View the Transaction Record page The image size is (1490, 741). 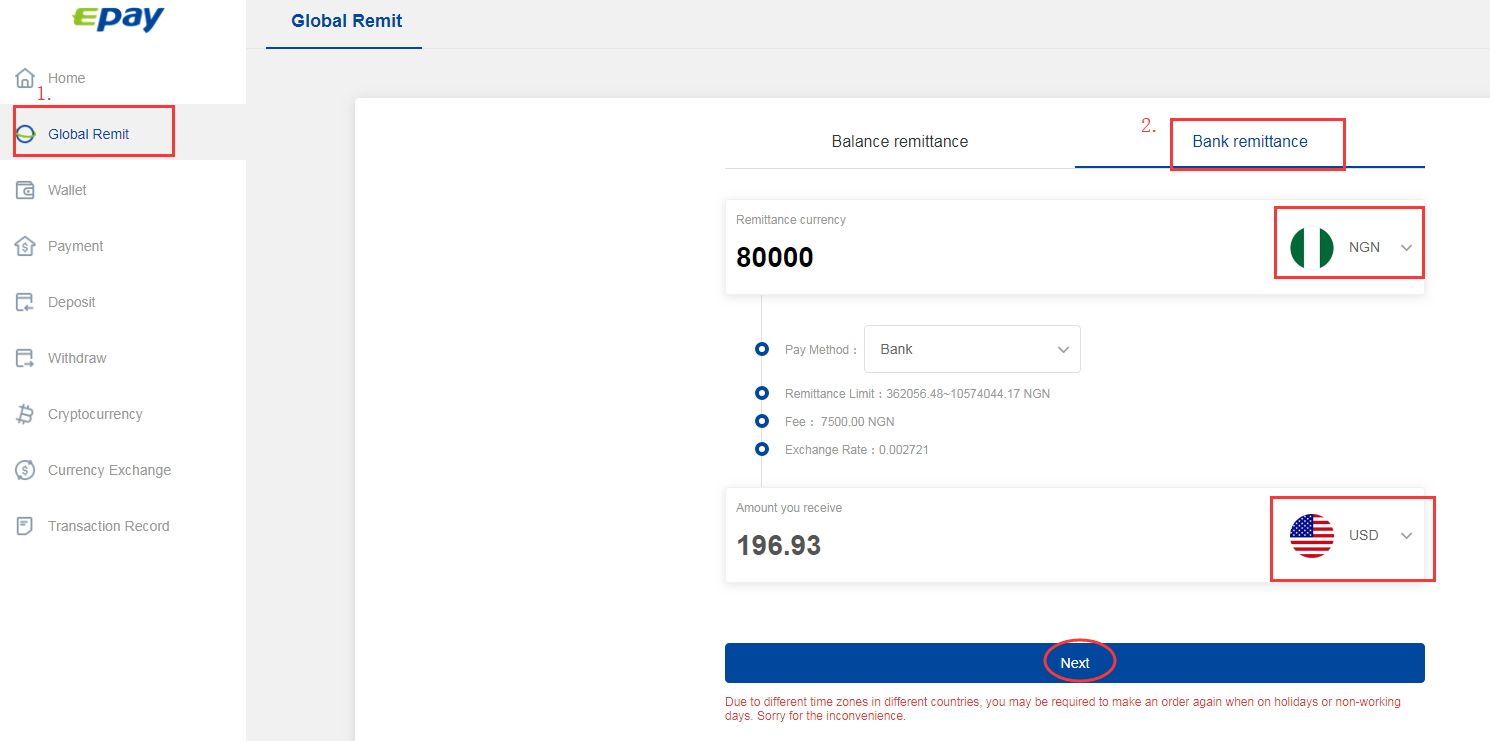point(123,526)
